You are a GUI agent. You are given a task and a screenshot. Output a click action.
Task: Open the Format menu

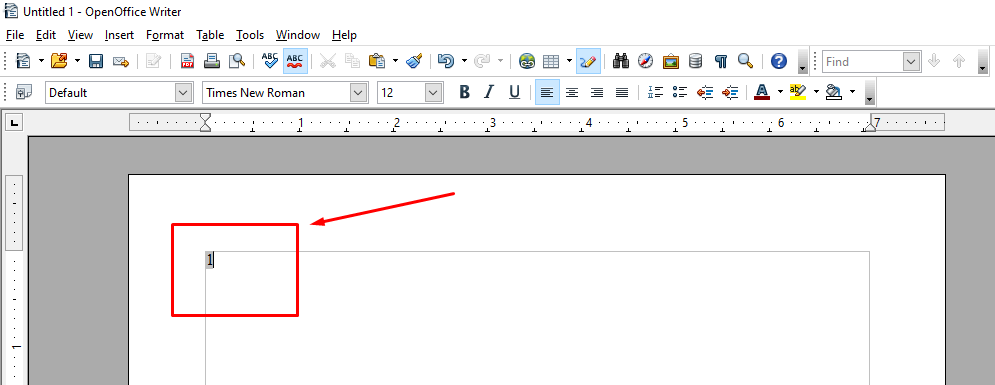pos(165,35)
